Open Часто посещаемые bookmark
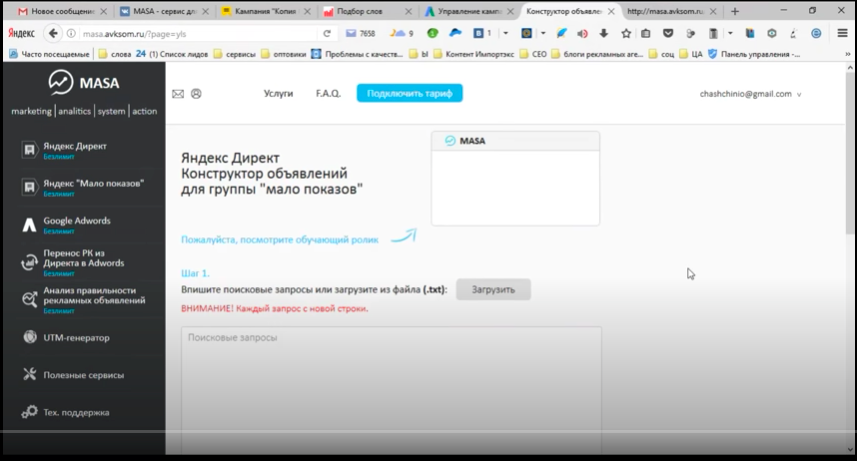The image size is (857, 461). (x=49, y=54)
